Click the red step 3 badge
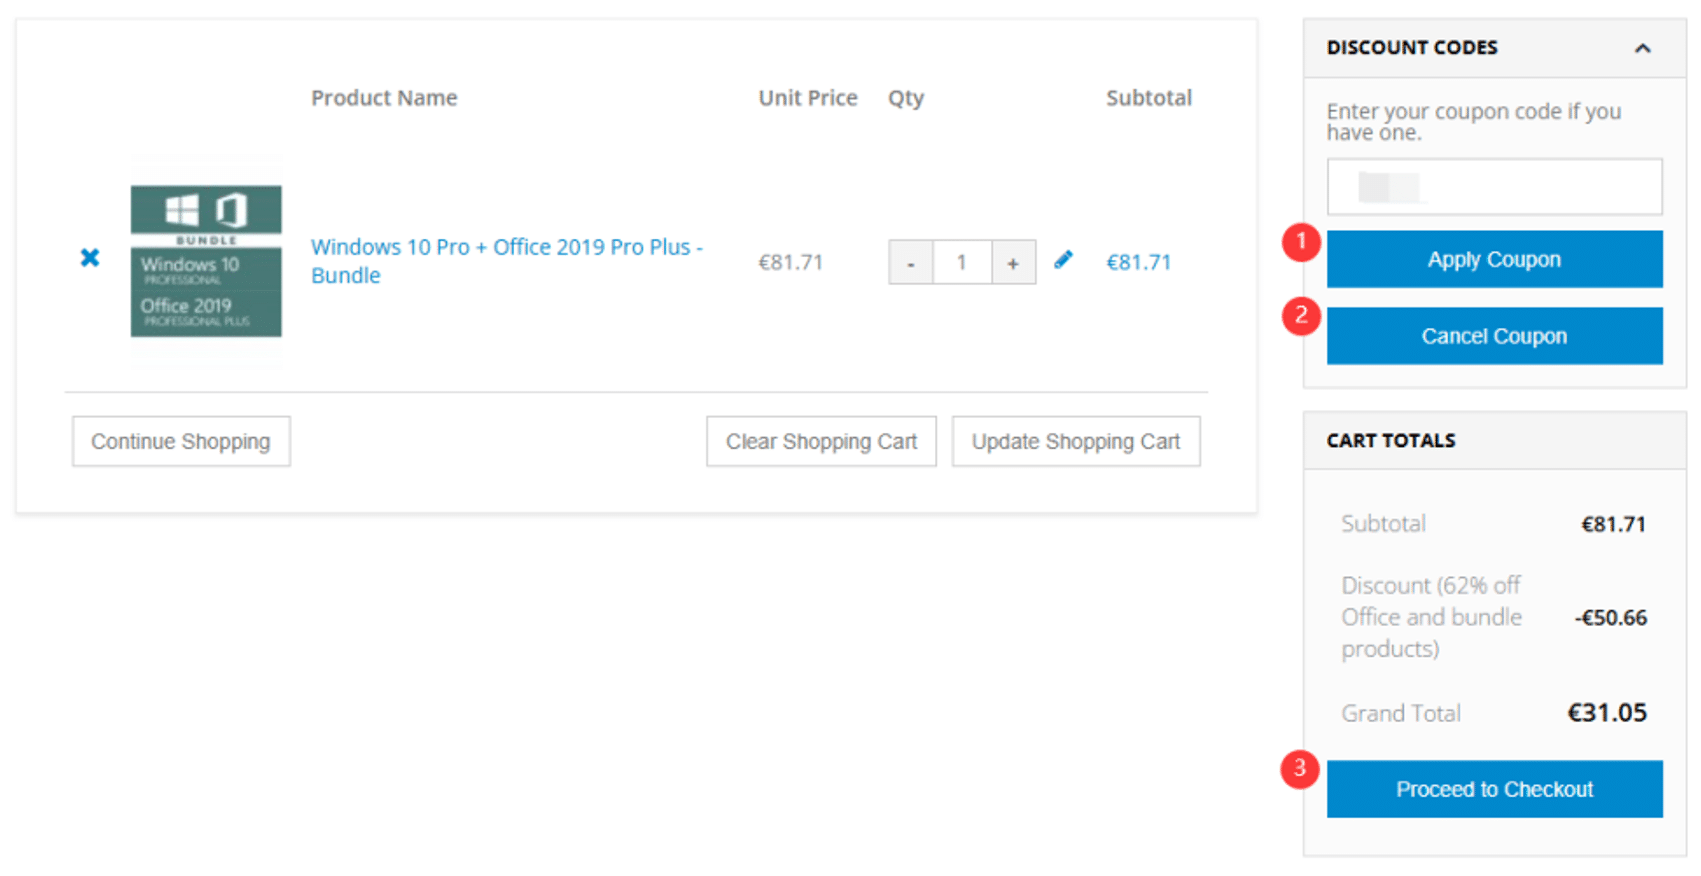This screenshot has height=876, width=1701. coord(1299,768)
